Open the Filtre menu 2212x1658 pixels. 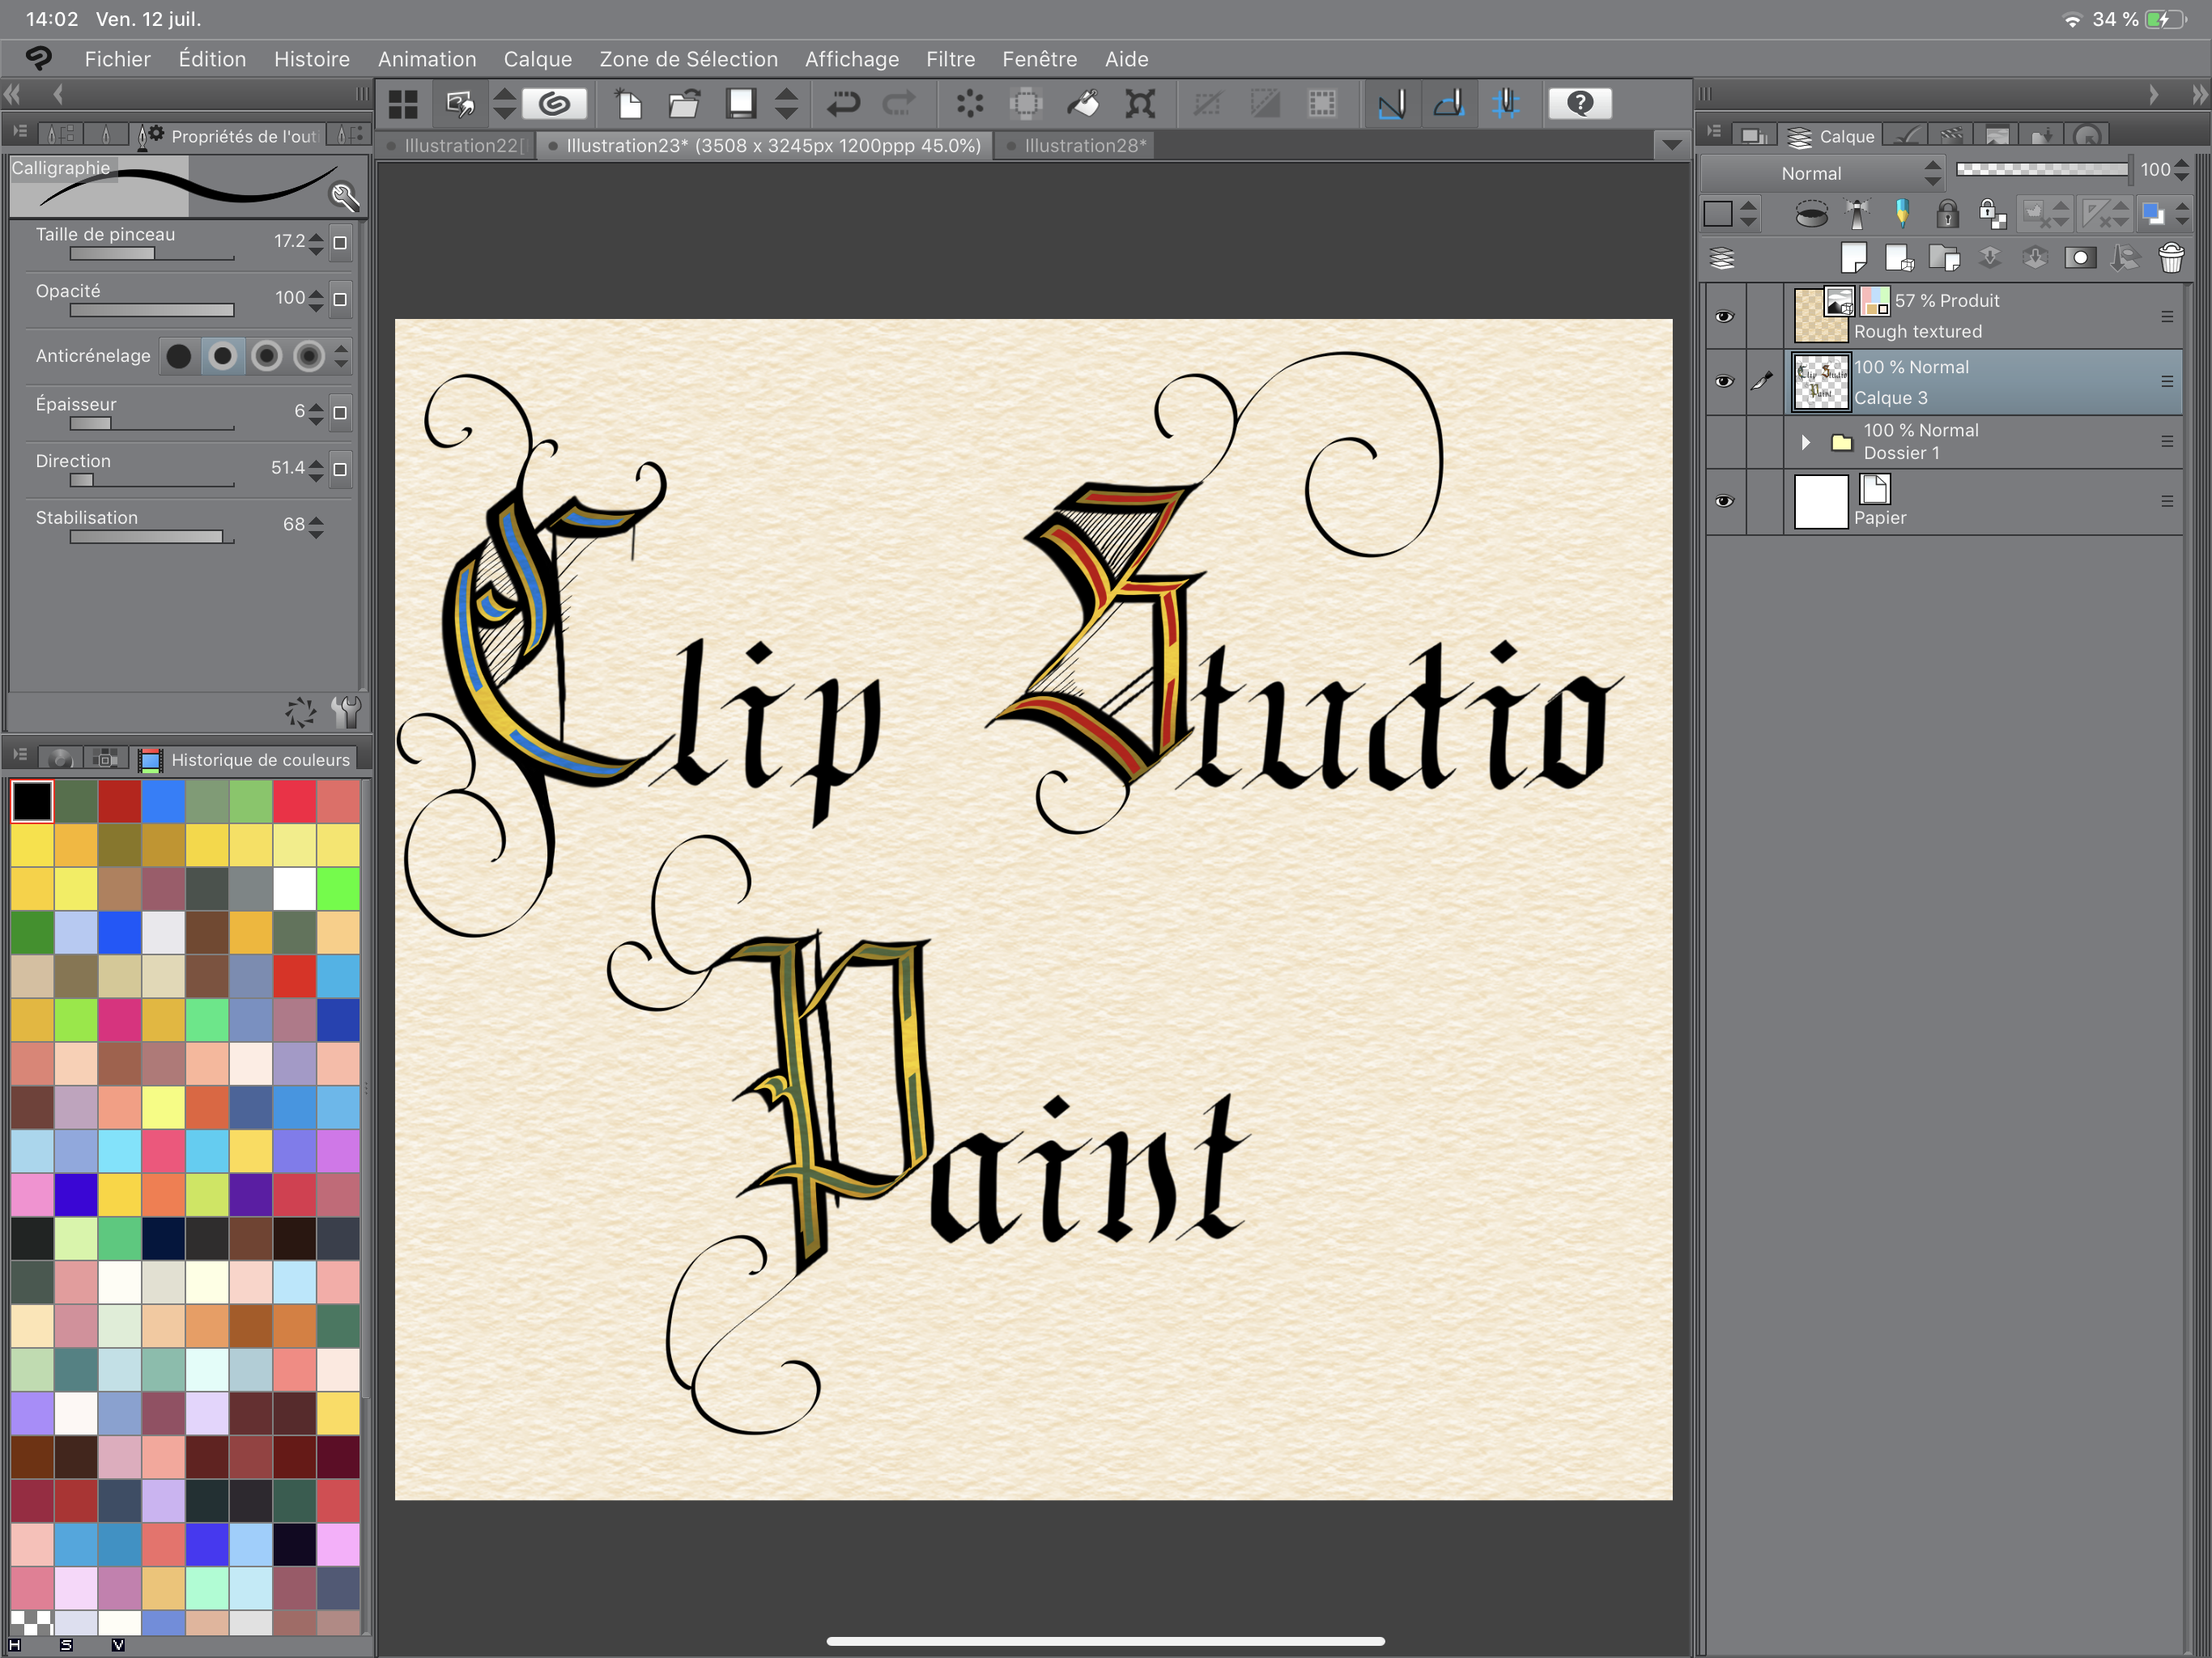point(950,59)
